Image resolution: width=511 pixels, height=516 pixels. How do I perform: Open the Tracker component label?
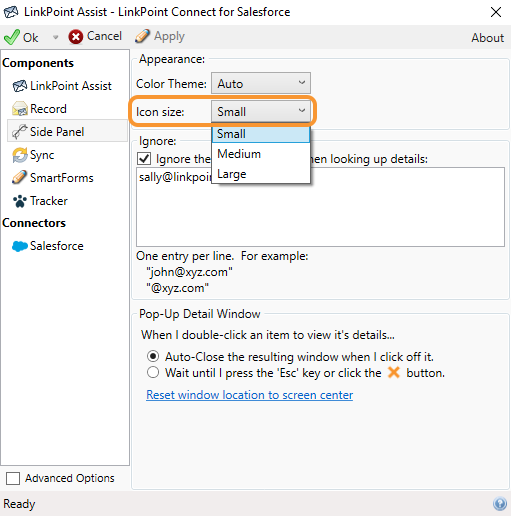(x=49, y=201)
